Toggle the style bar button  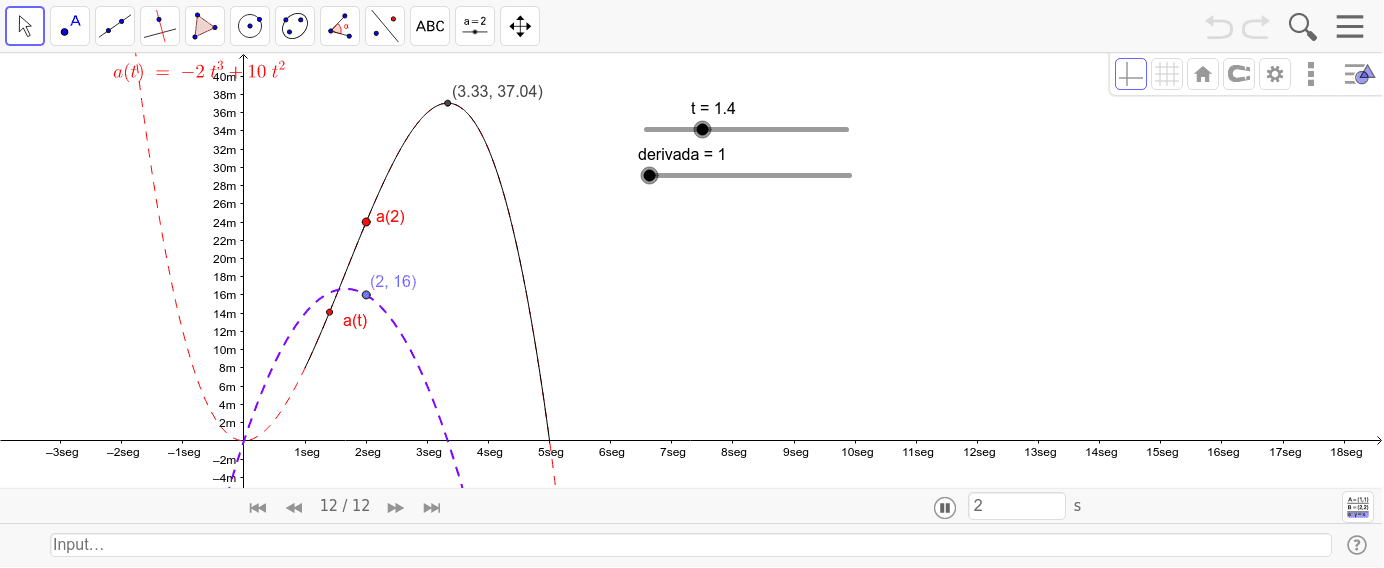[x=1359, y=74]
